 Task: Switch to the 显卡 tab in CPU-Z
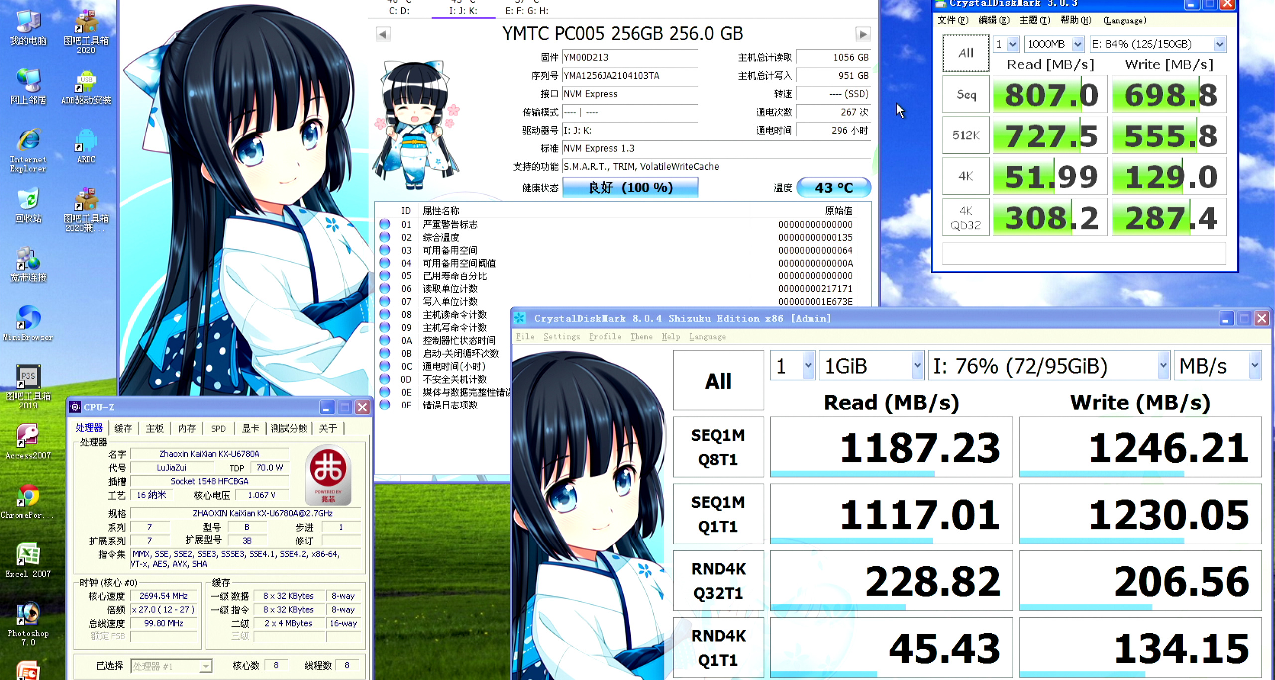tap(251, 429)
